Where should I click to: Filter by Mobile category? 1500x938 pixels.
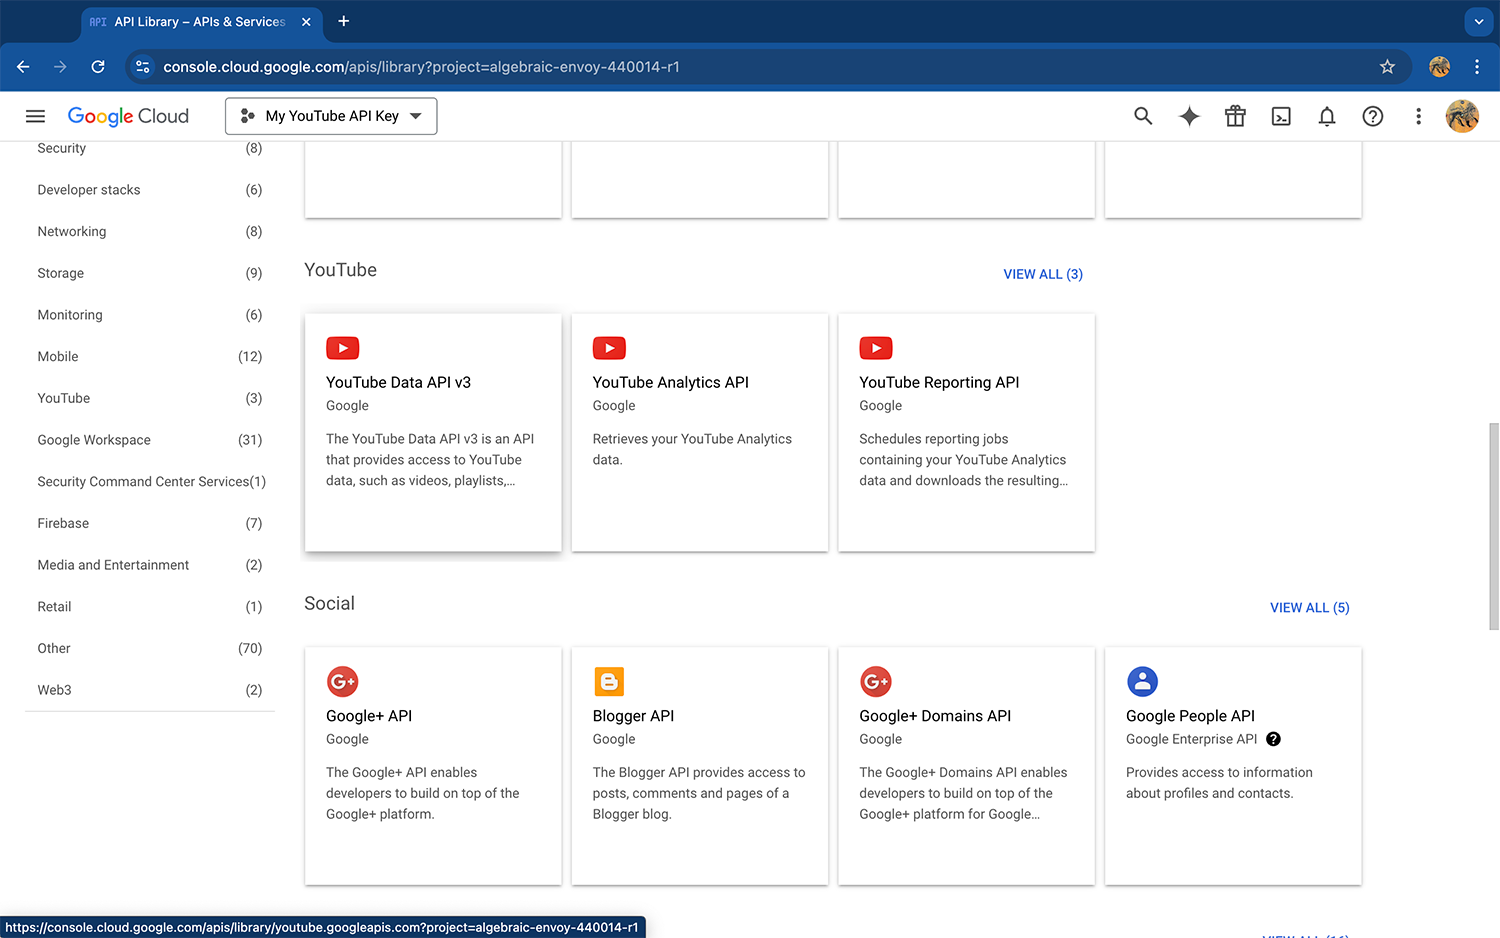point(150,357)
